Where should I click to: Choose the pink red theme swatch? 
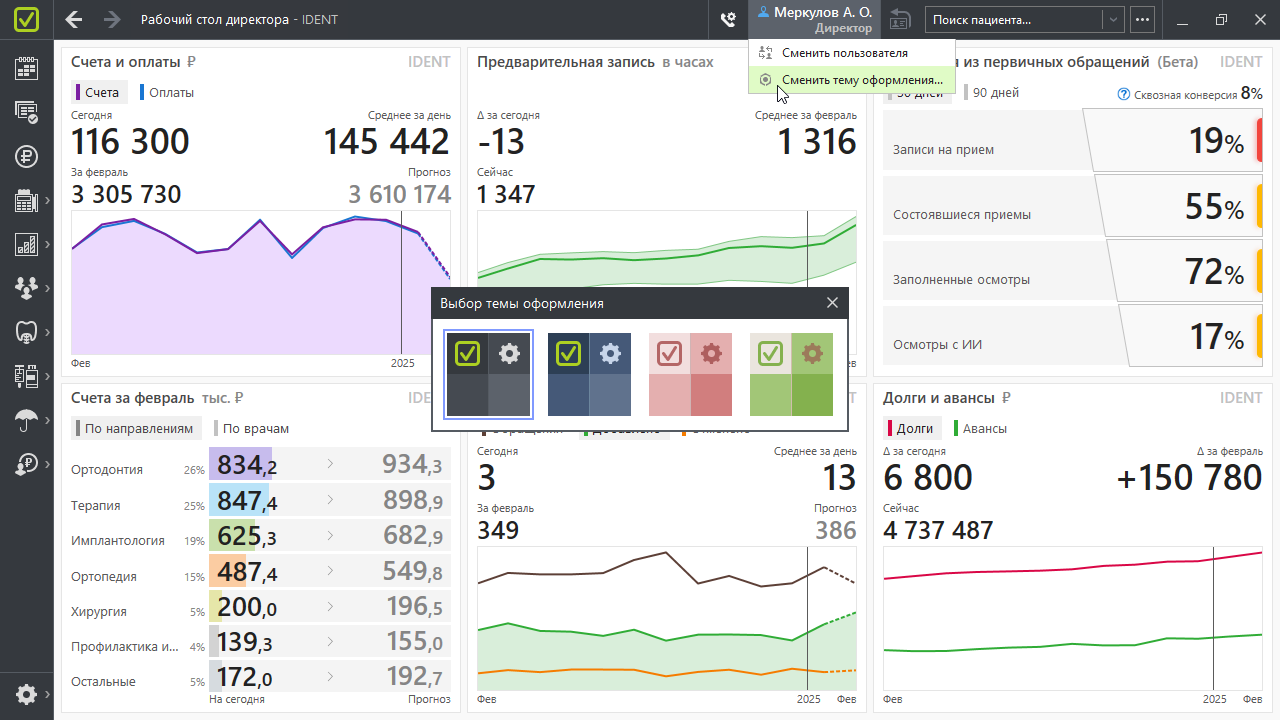[x=691, y=374]
